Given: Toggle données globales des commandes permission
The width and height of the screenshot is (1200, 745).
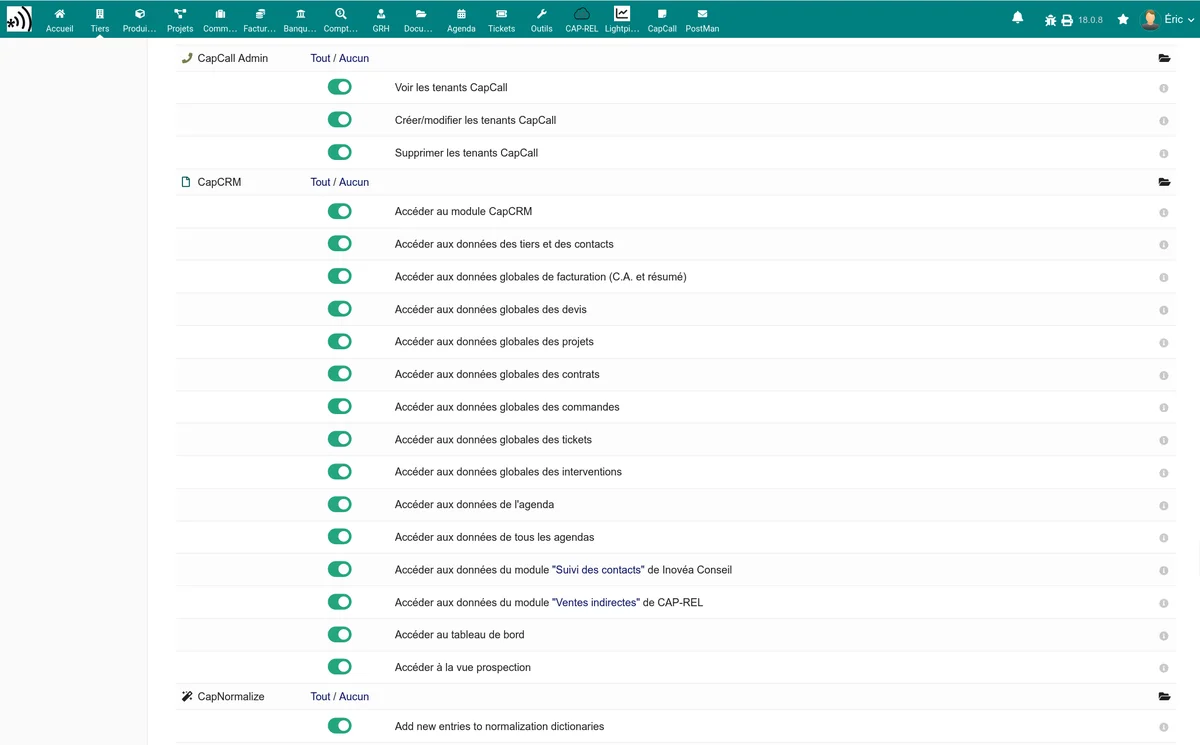Looking at the screenshot, I should 340,407.
